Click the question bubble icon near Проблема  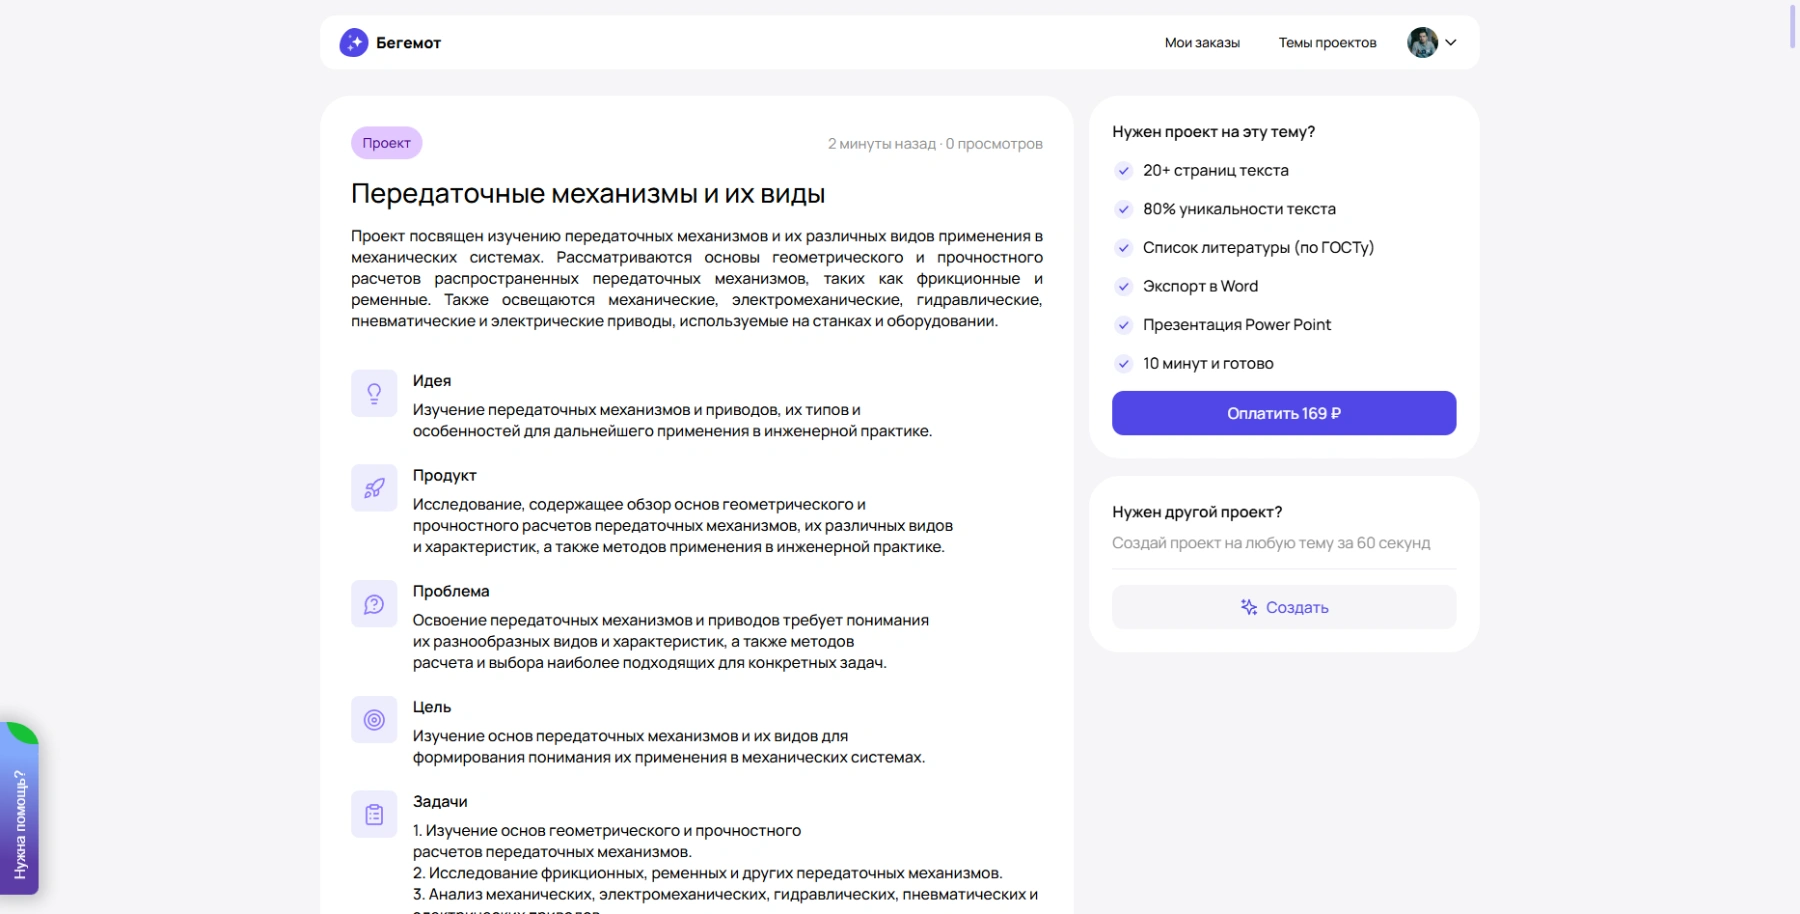pyautogui.click(x=374, y=604)
